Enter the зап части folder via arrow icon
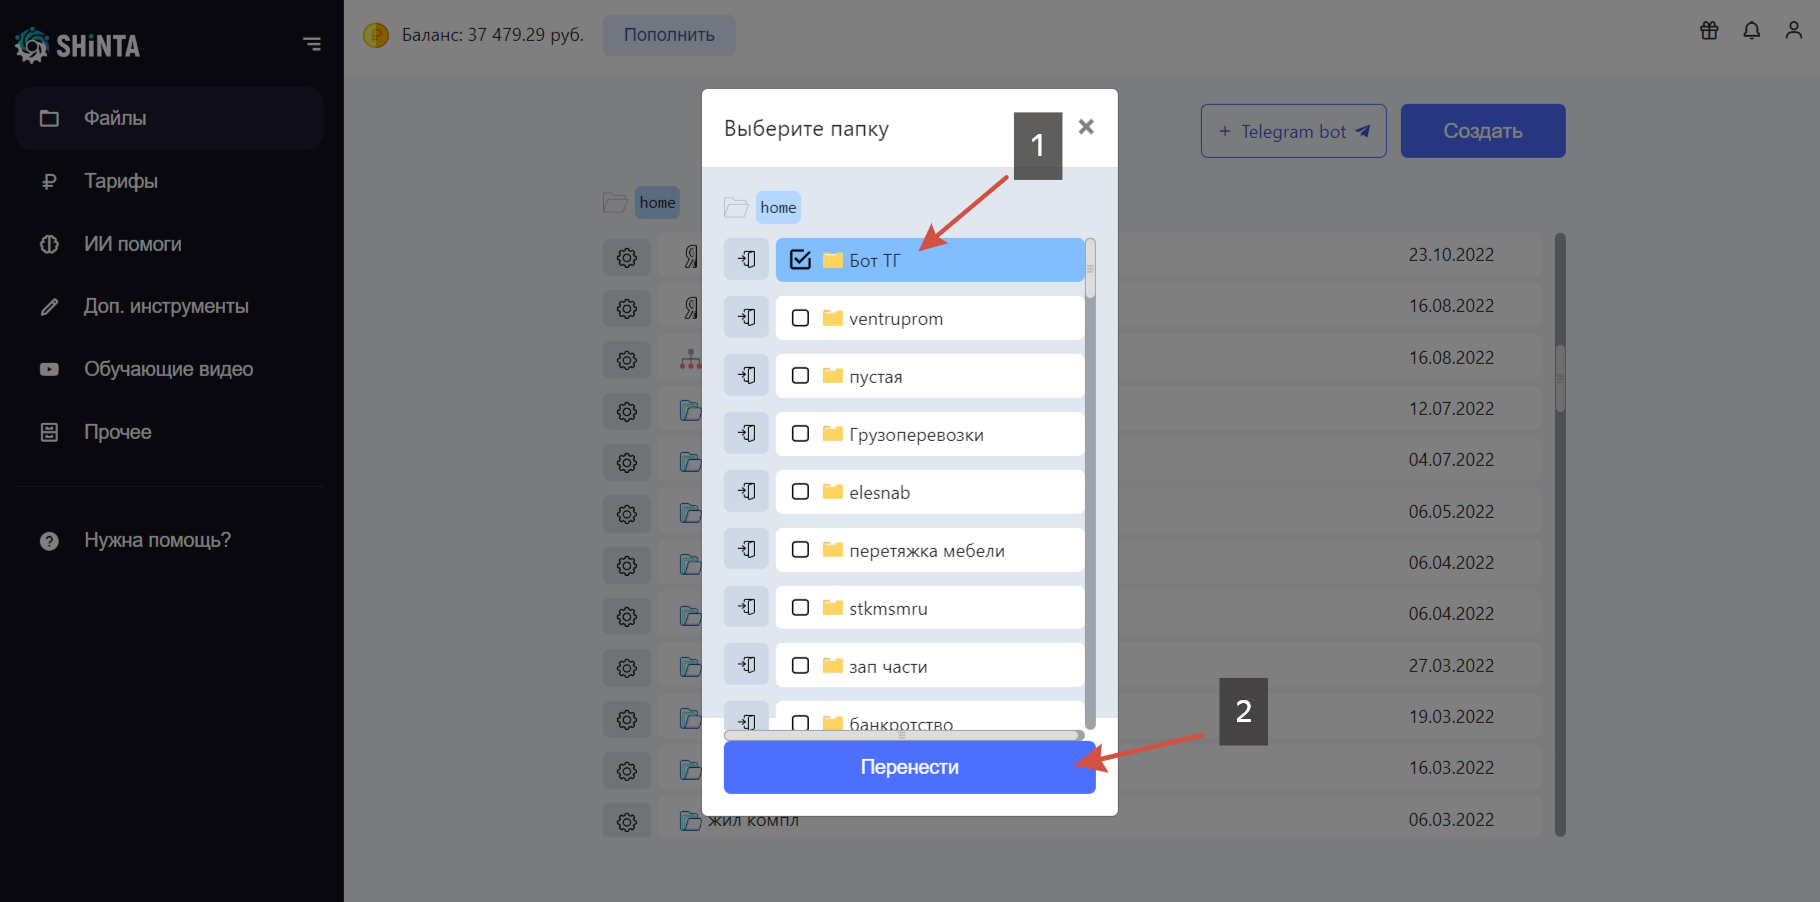 tap(747, 666)
